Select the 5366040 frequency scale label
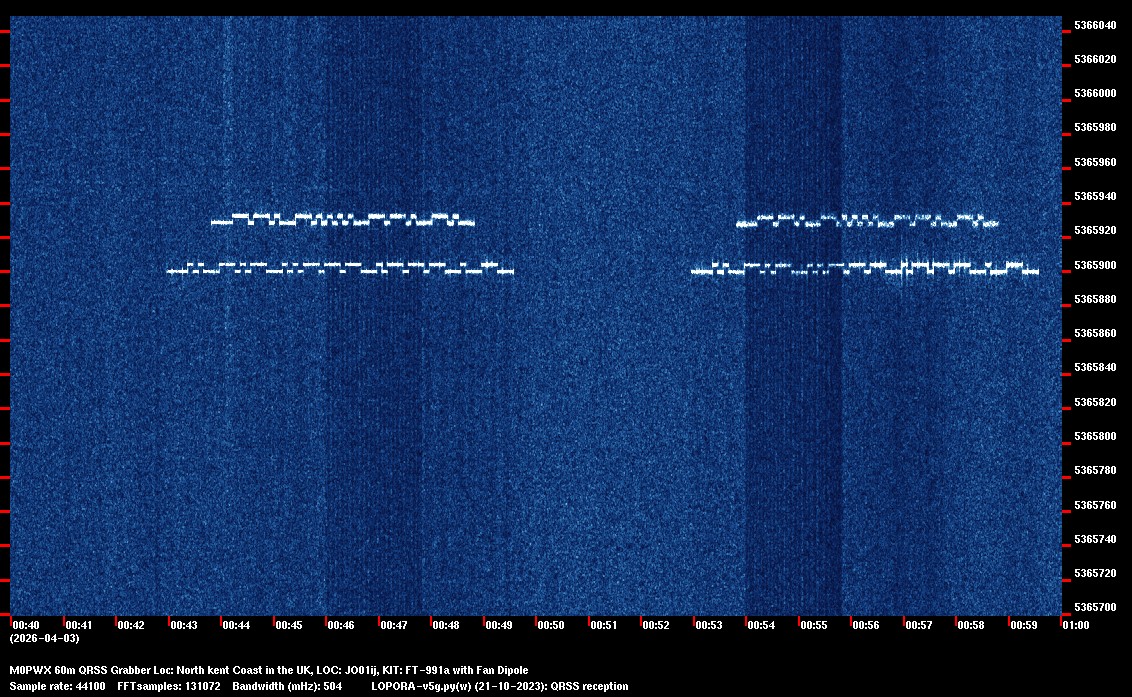Image resolution: width=1132 pixels, height=697 pixels. 1095,25
